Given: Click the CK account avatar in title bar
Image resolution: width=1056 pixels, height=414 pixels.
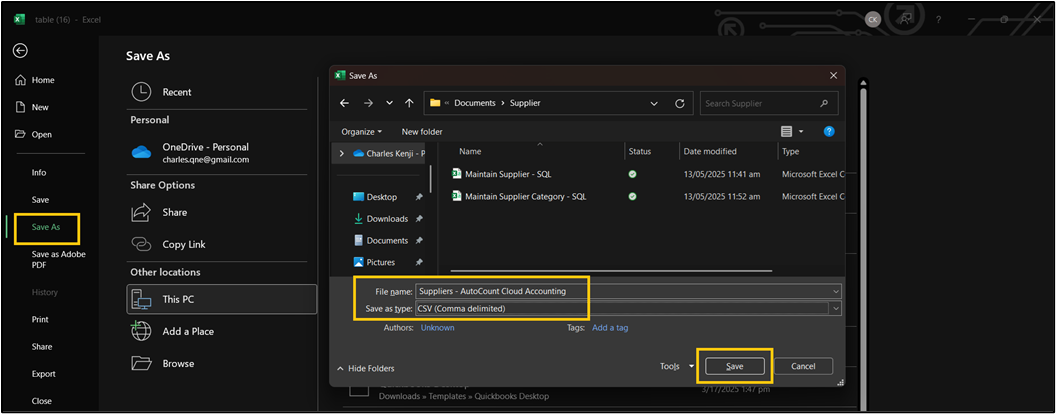Looking at the screenshot, I should pos(873,20).
